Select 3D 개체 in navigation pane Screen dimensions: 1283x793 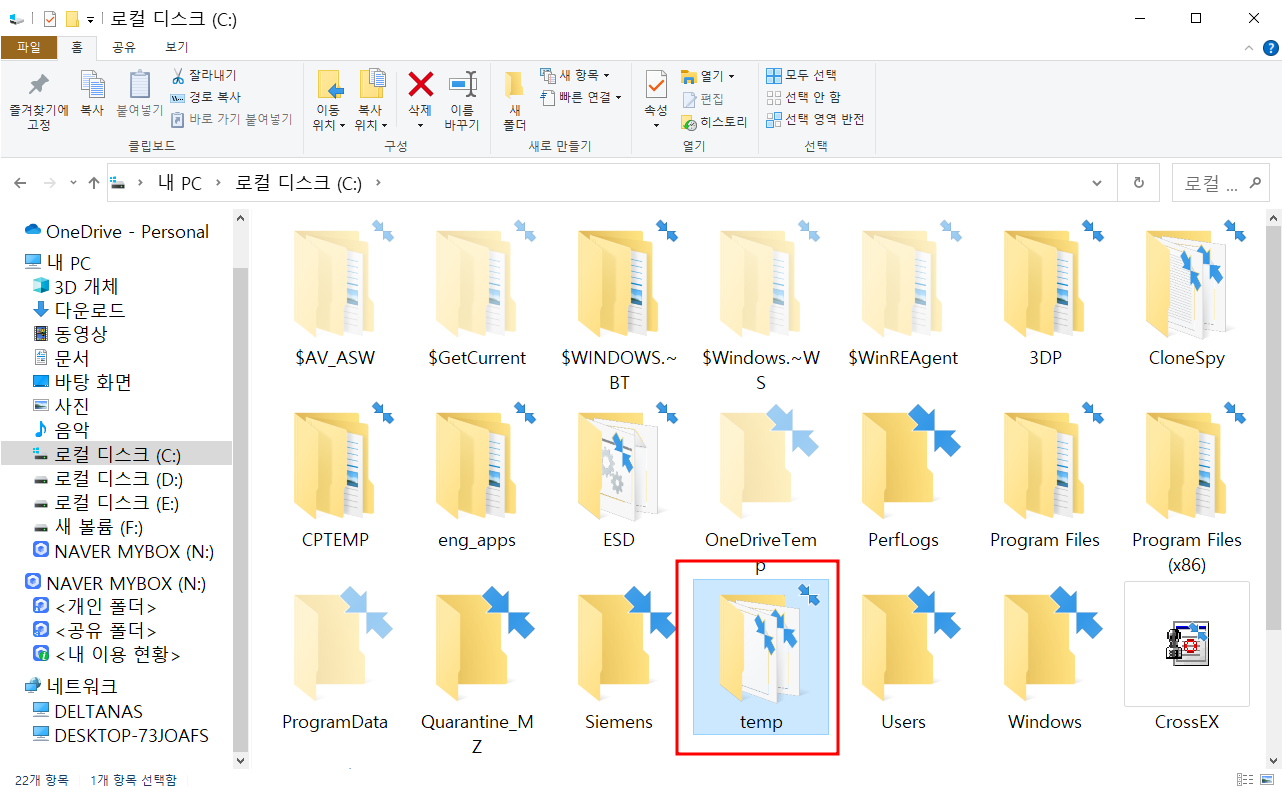click(76, 286)
